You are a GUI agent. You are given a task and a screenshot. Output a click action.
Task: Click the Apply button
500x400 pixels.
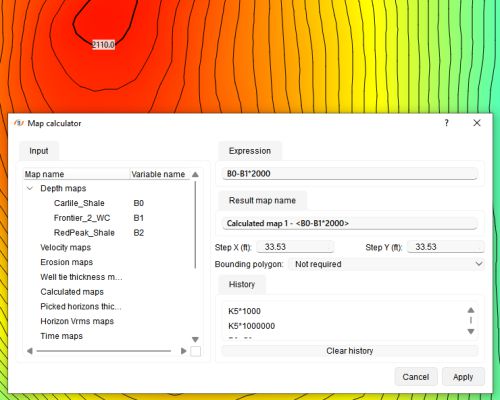click(x=463, y=377)
